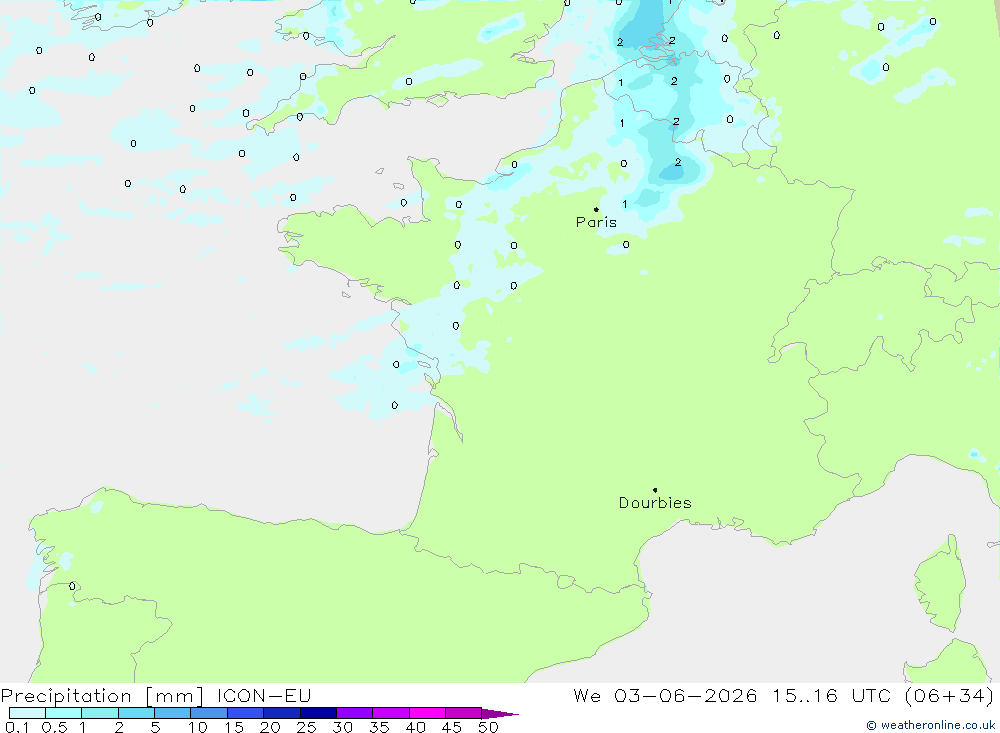Image resolution: width=1000 pixels, height=733 pixels.
Task: Click the purple arrow end of the legend
Action: 499,713
